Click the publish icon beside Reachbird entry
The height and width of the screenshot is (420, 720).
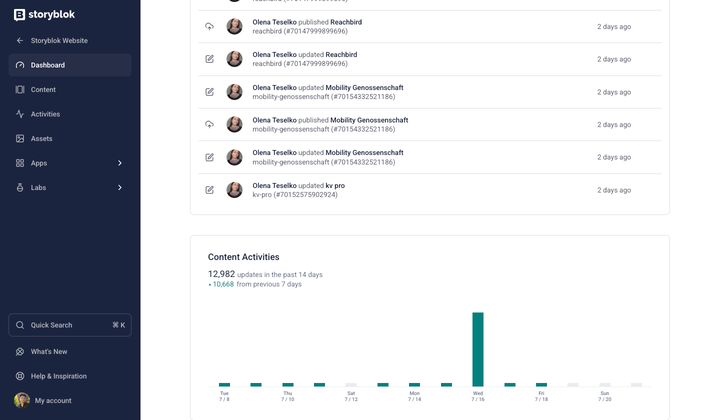209,27
